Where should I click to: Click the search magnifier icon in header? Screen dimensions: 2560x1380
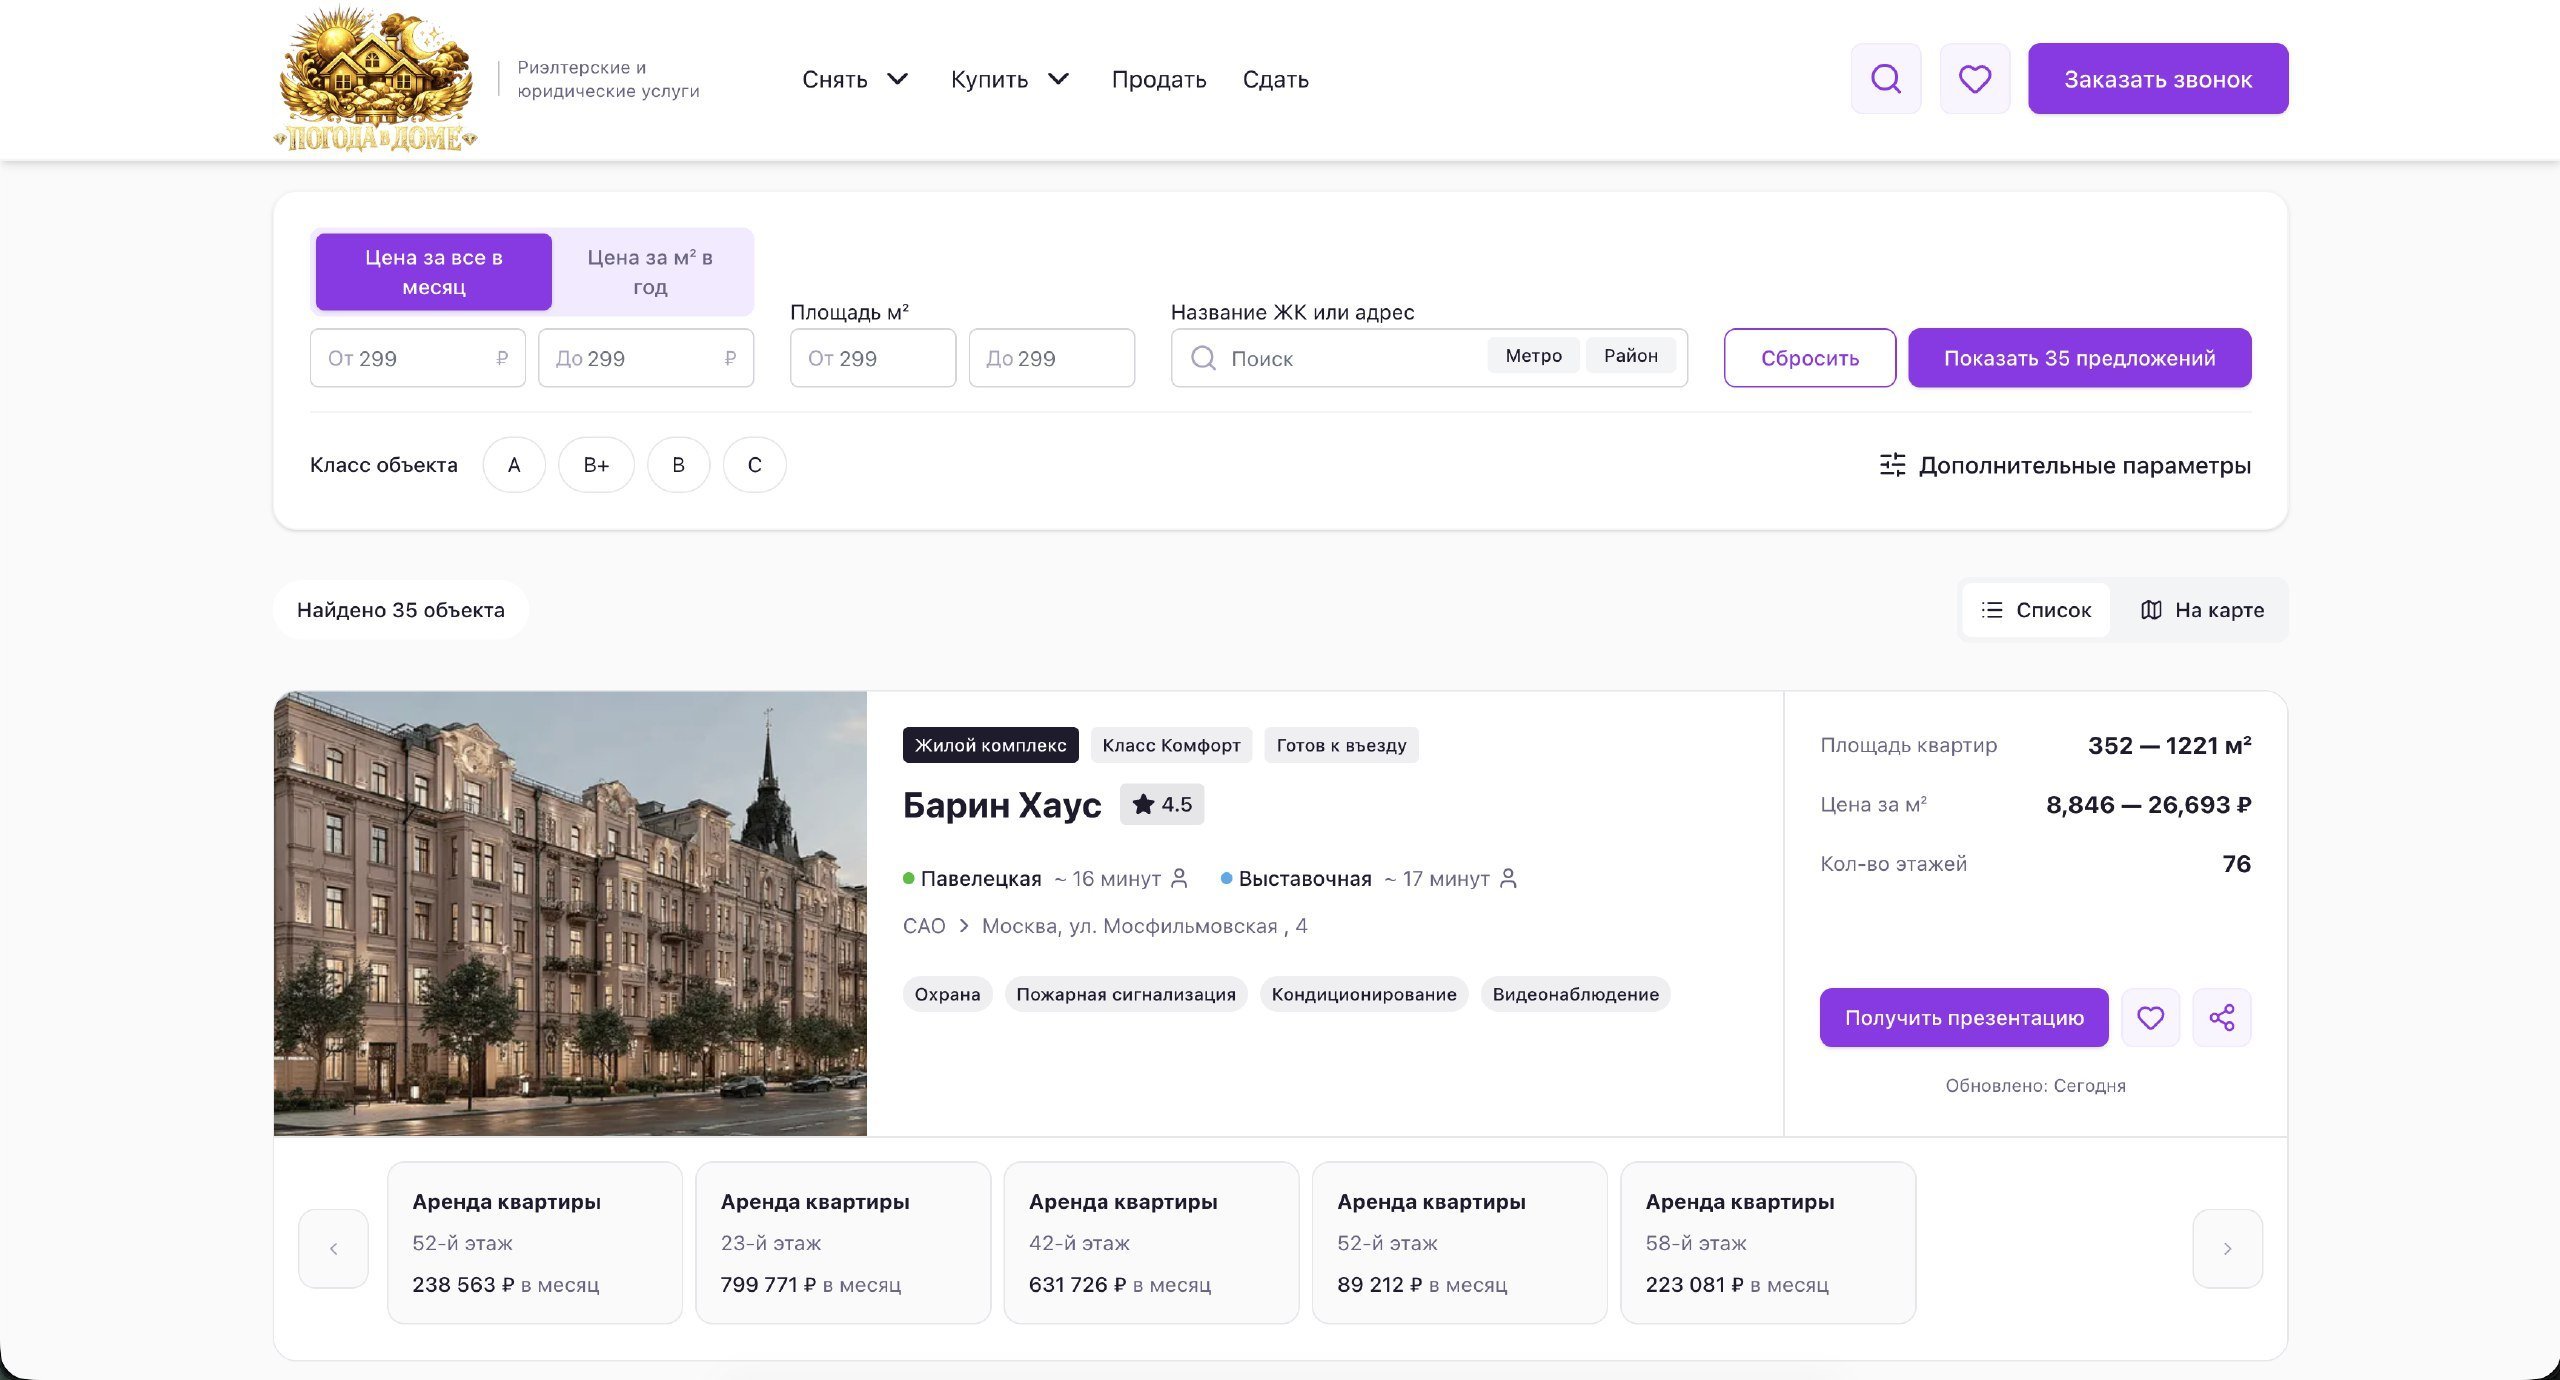[1885, 78]
